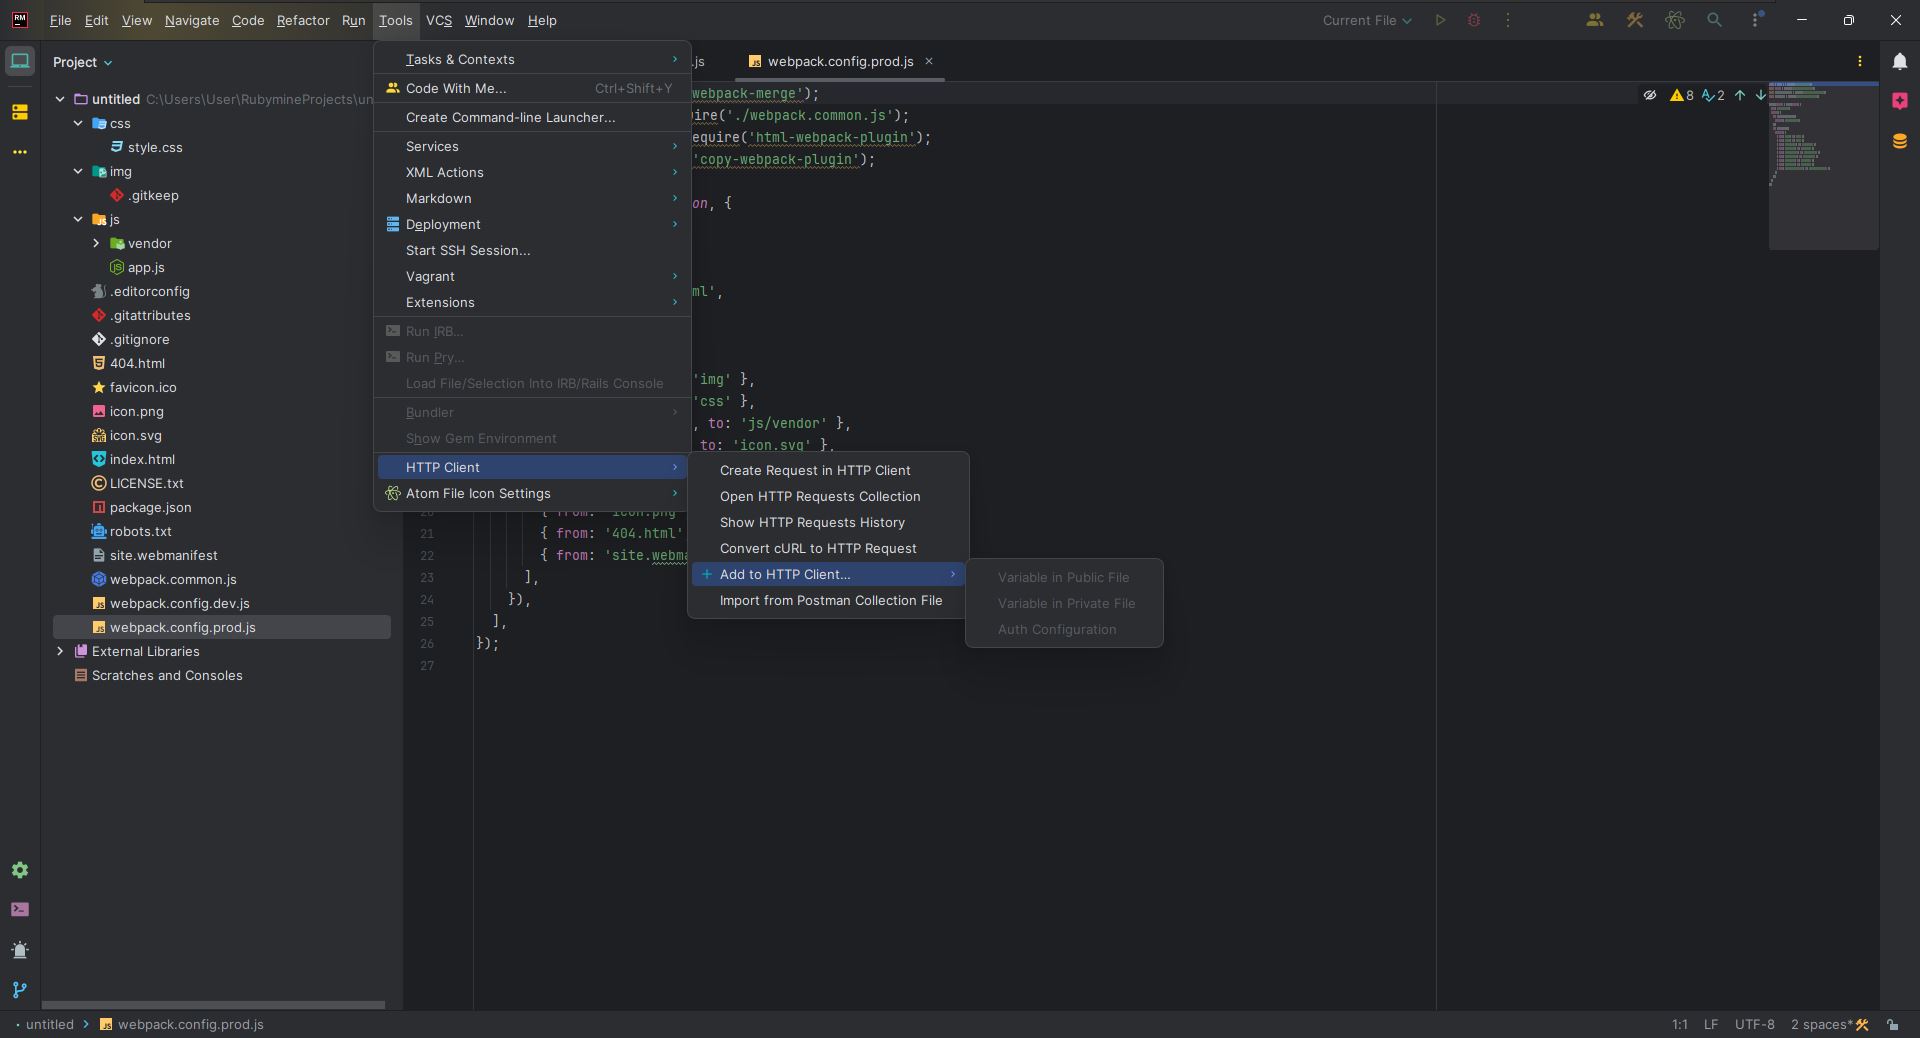
Task: Click the Debug bug icon
Action: point(1473,20)
